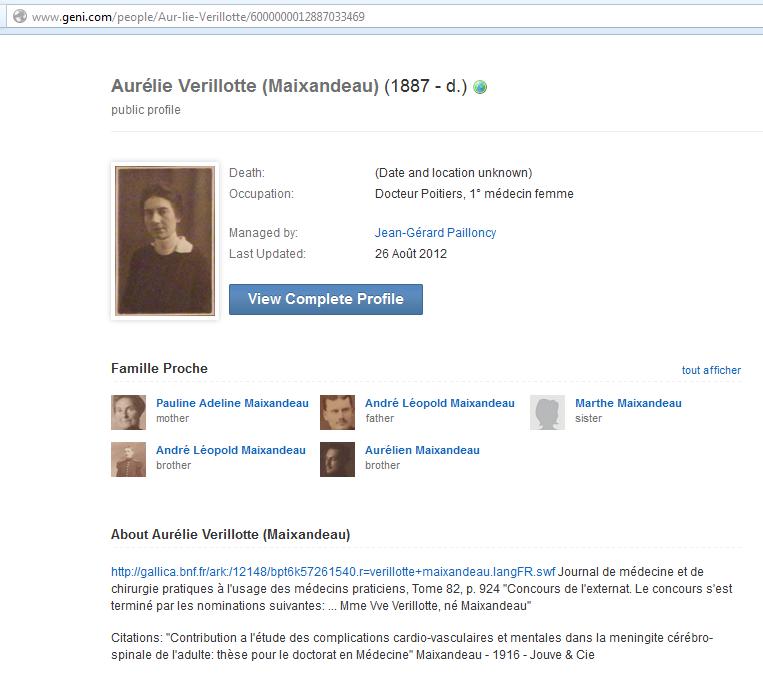Click the profile title Aurélie Verillotte (Maixandeau)
This screenshot has width=763, height=674.
coord(245,86)
